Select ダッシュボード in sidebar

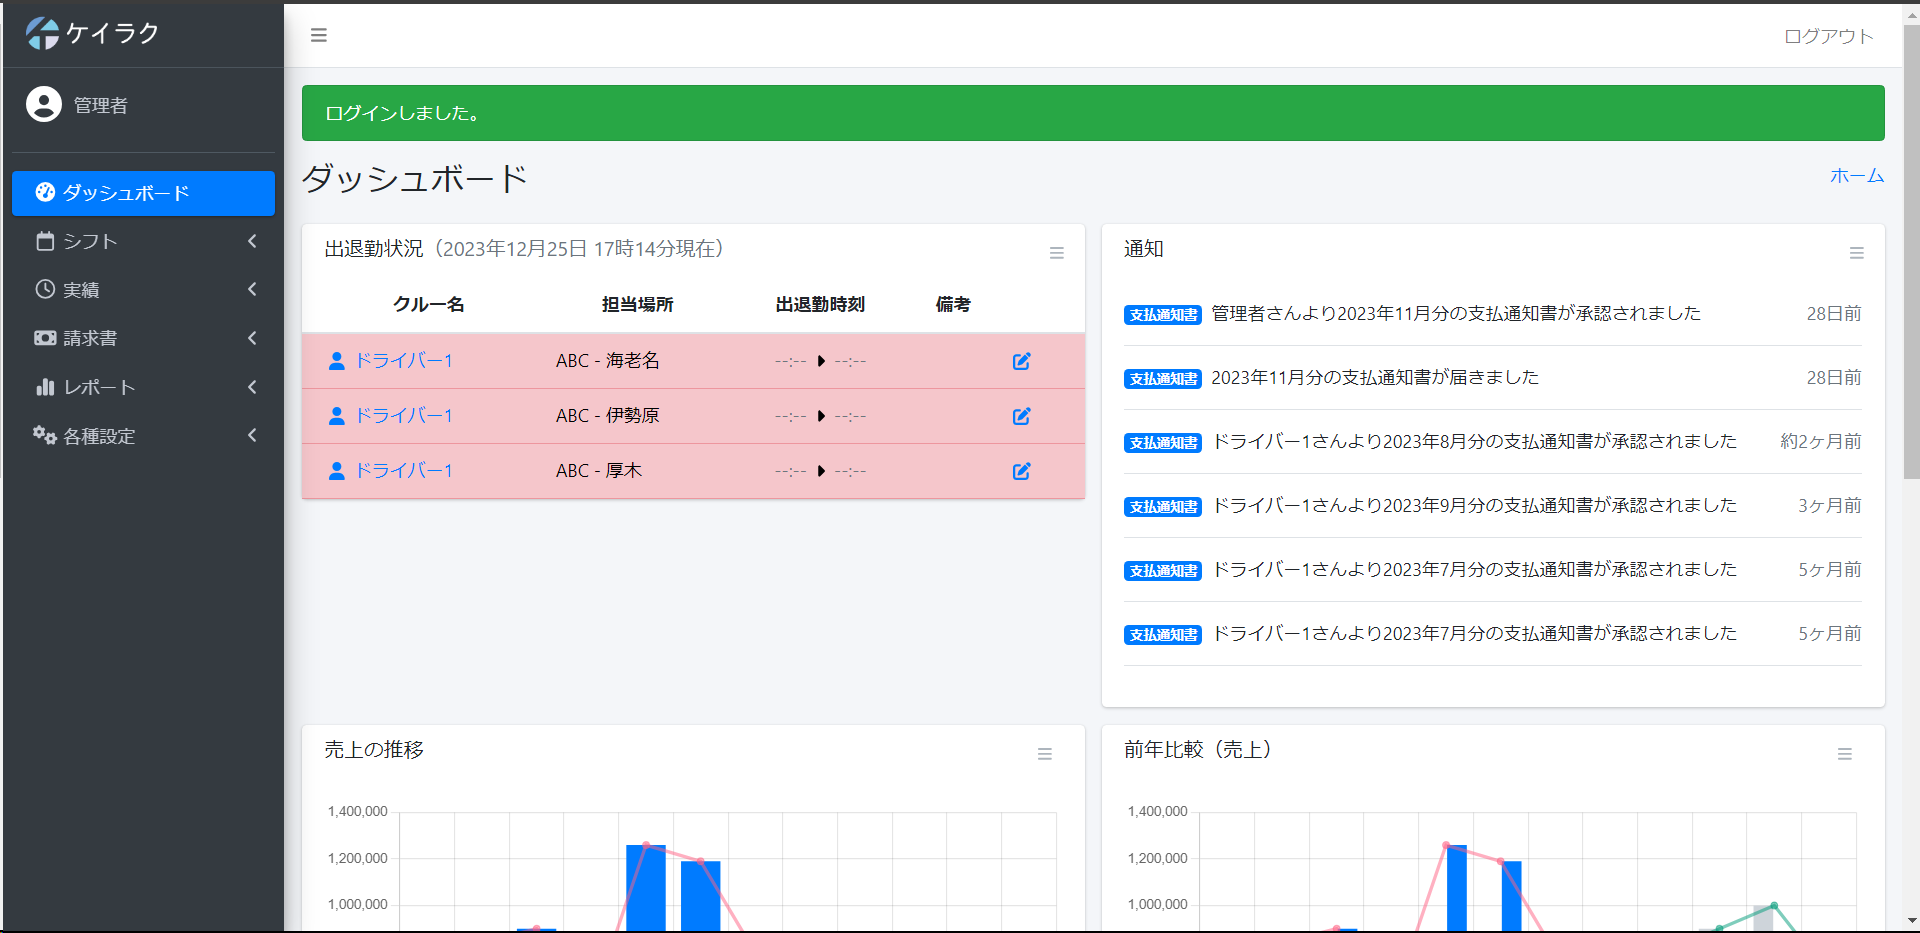[143, 193]
